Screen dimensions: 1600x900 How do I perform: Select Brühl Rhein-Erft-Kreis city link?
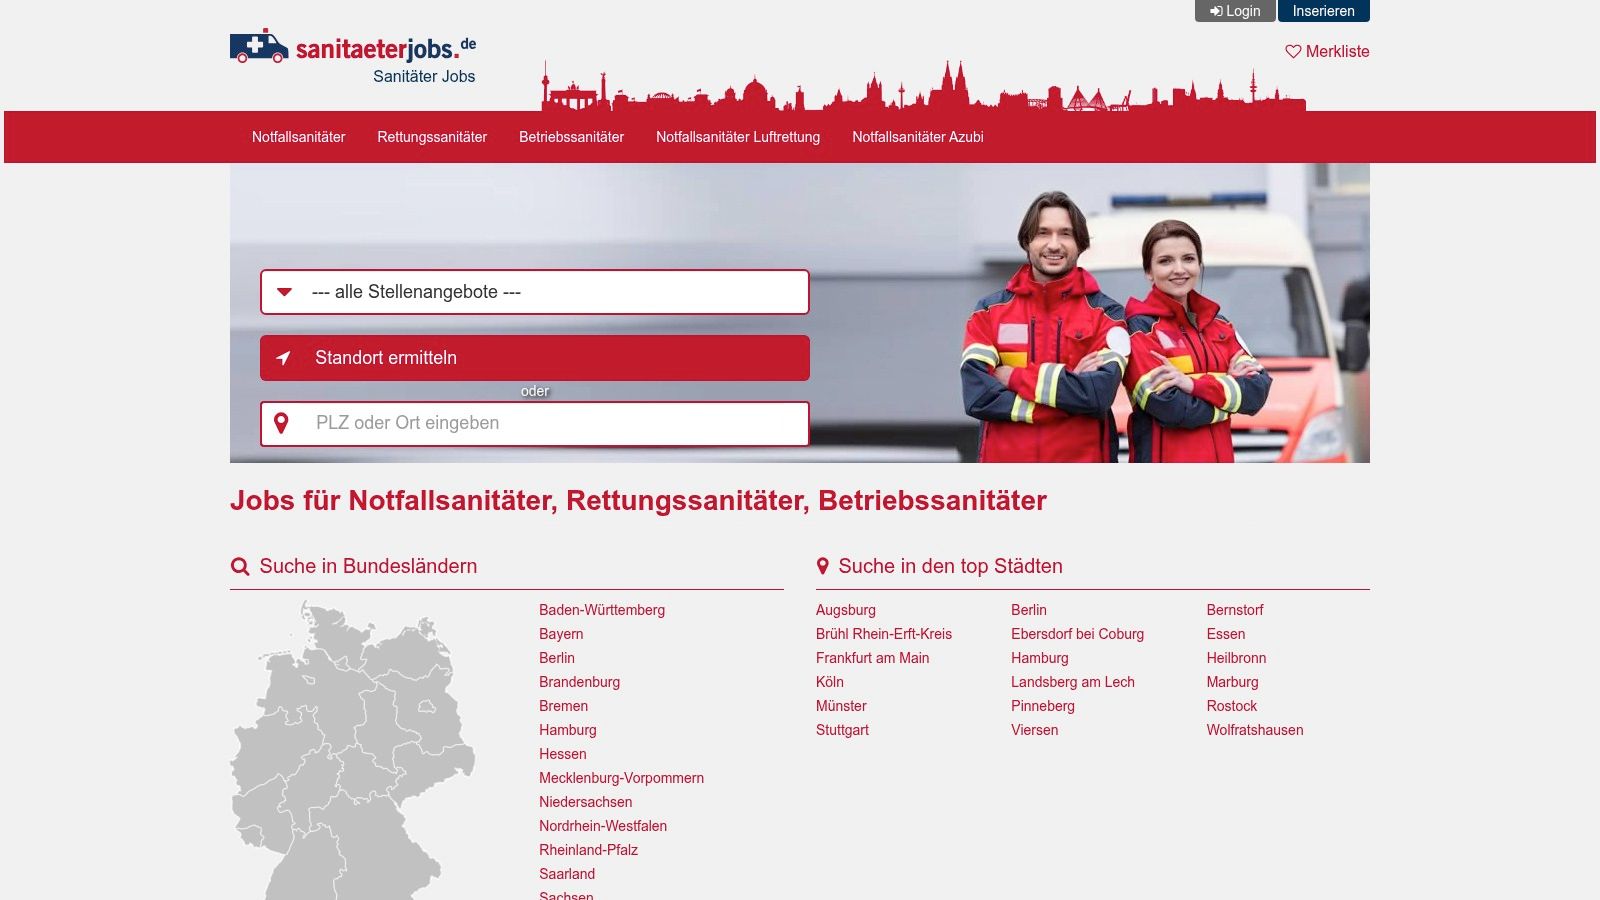tap(884, 634)
